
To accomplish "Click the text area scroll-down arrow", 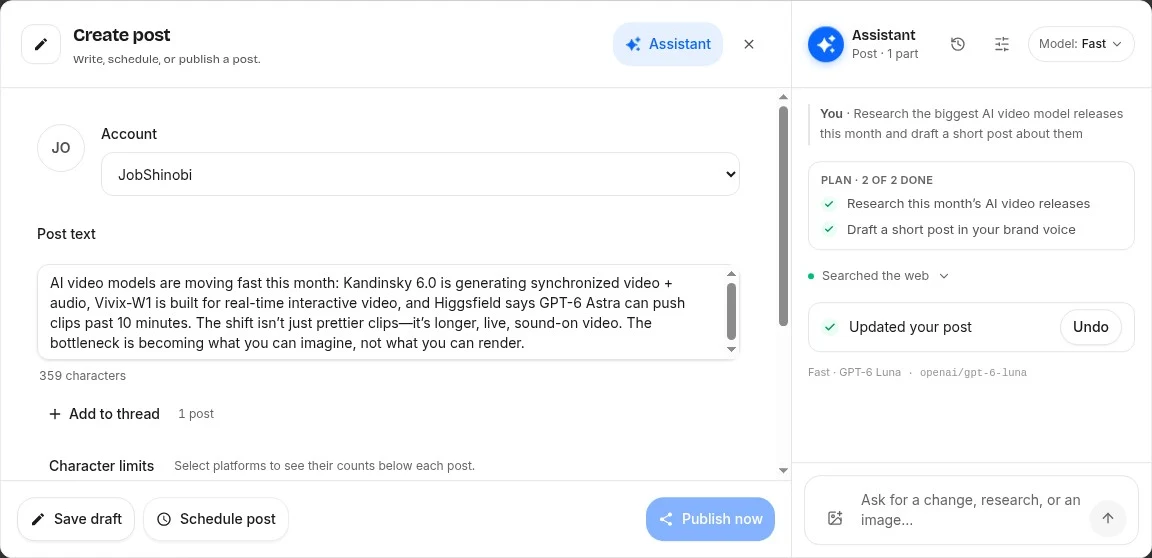I will pos(731,349).
